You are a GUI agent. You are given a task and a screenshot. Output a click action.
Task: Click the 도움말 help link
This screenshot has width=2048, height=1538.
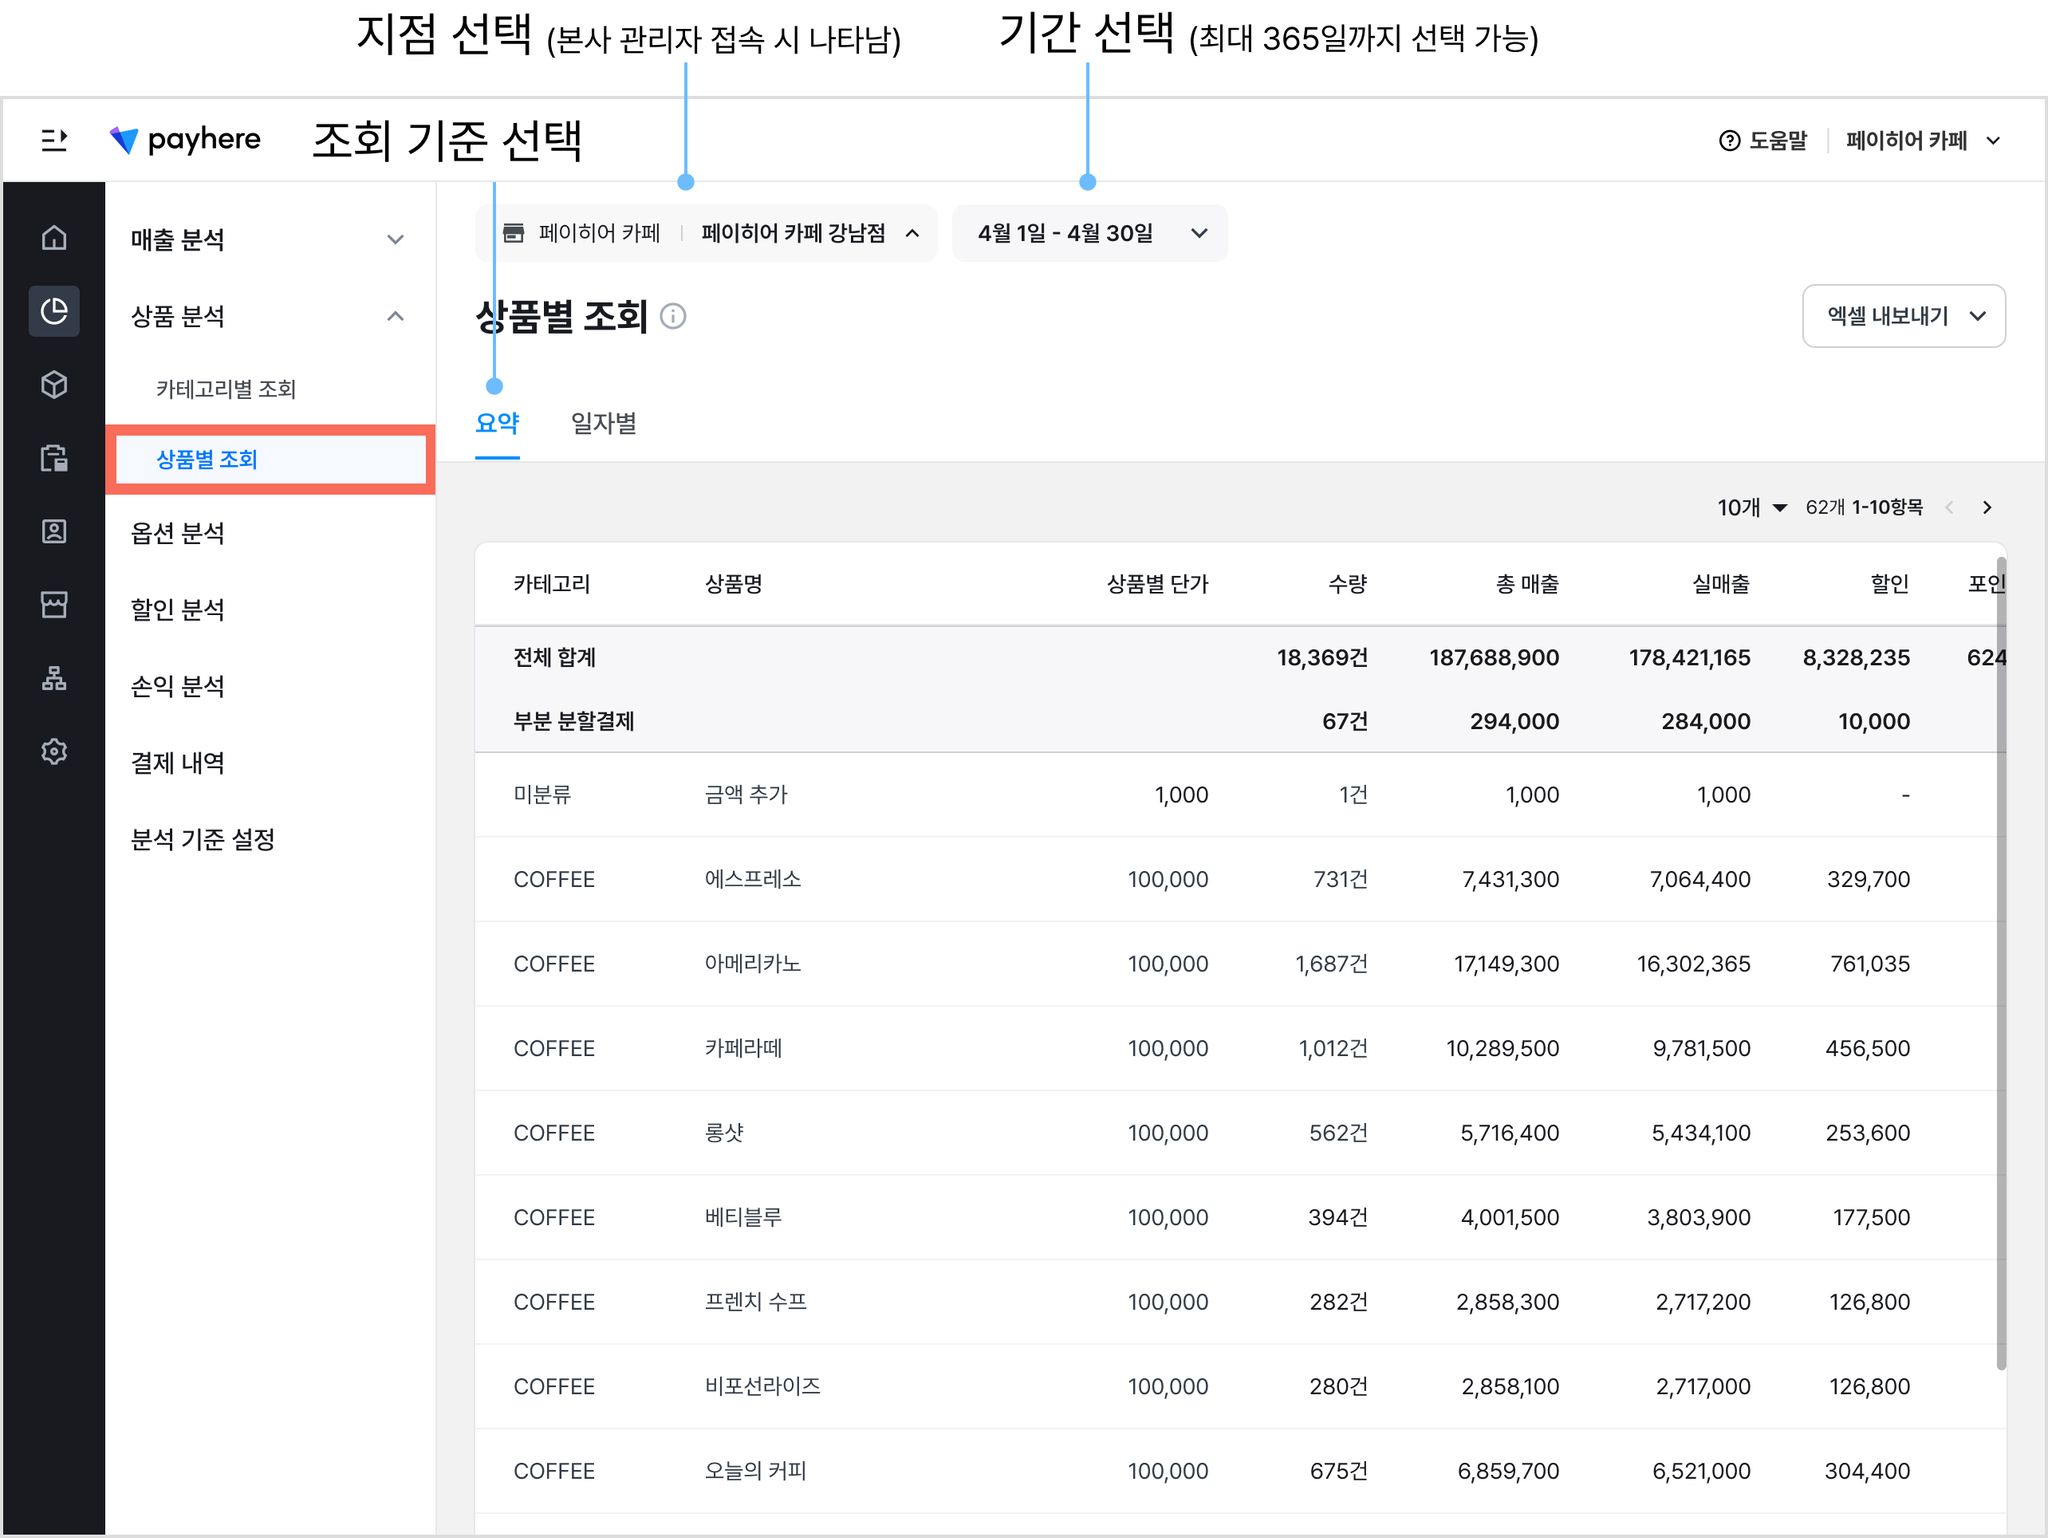(x=1777, y=141)
